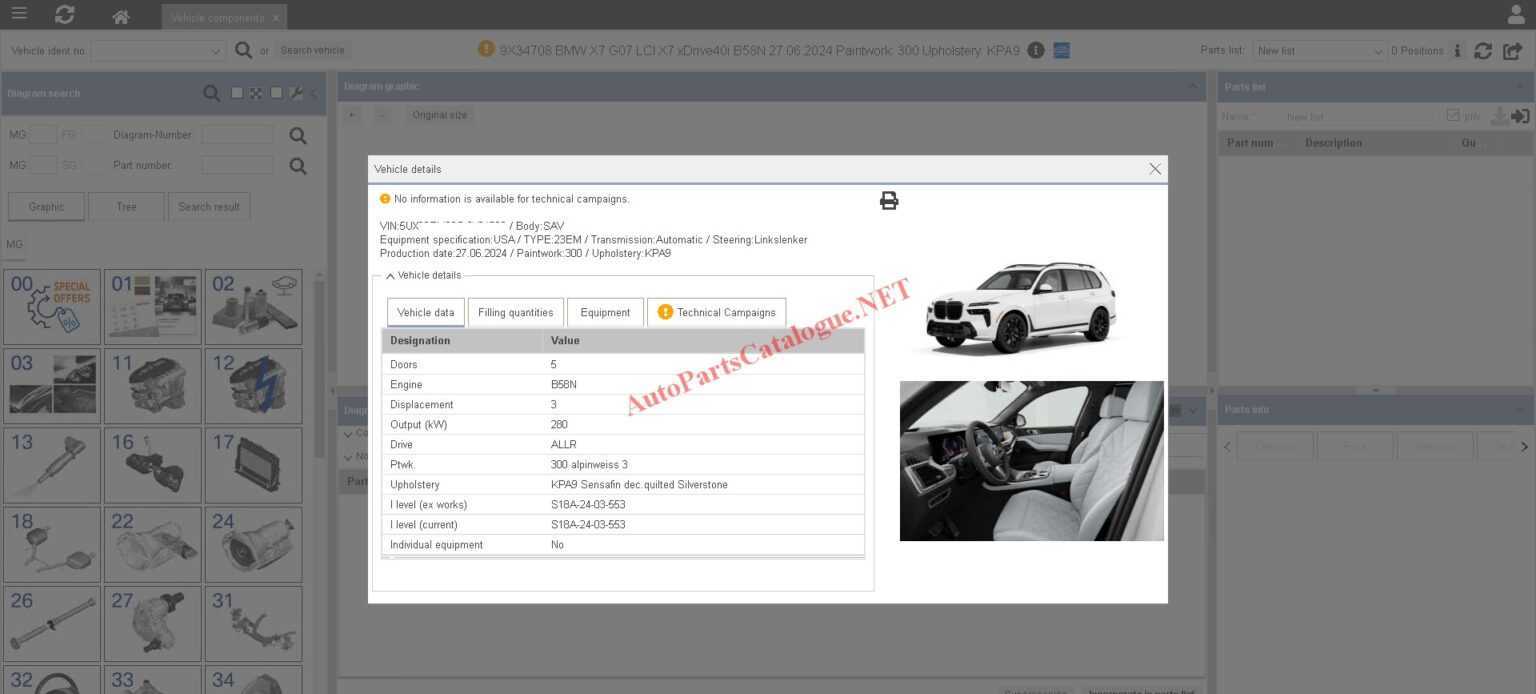Toggle the checkbox before the wrench icon
This screenshot has height=694, width=1536.
coord(277,93)
